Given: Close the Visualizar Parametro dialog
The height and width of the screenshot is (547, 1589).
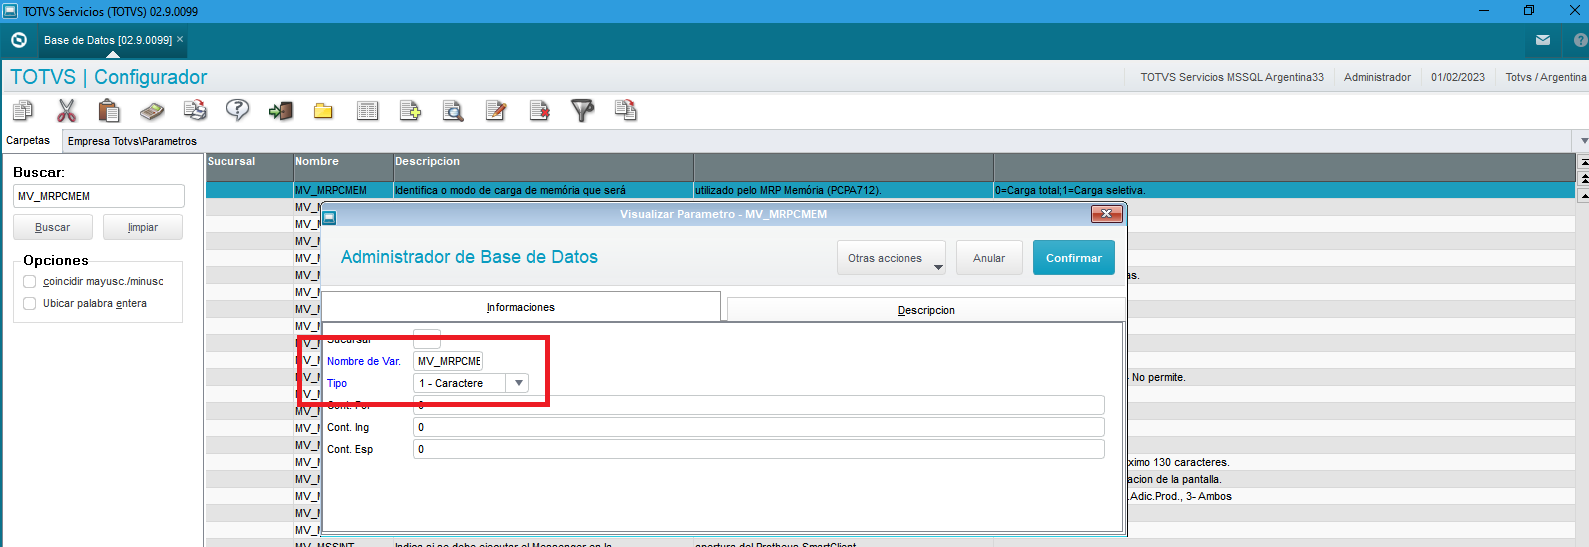Looking at the screenshot, I should [x=1106, y=214].
